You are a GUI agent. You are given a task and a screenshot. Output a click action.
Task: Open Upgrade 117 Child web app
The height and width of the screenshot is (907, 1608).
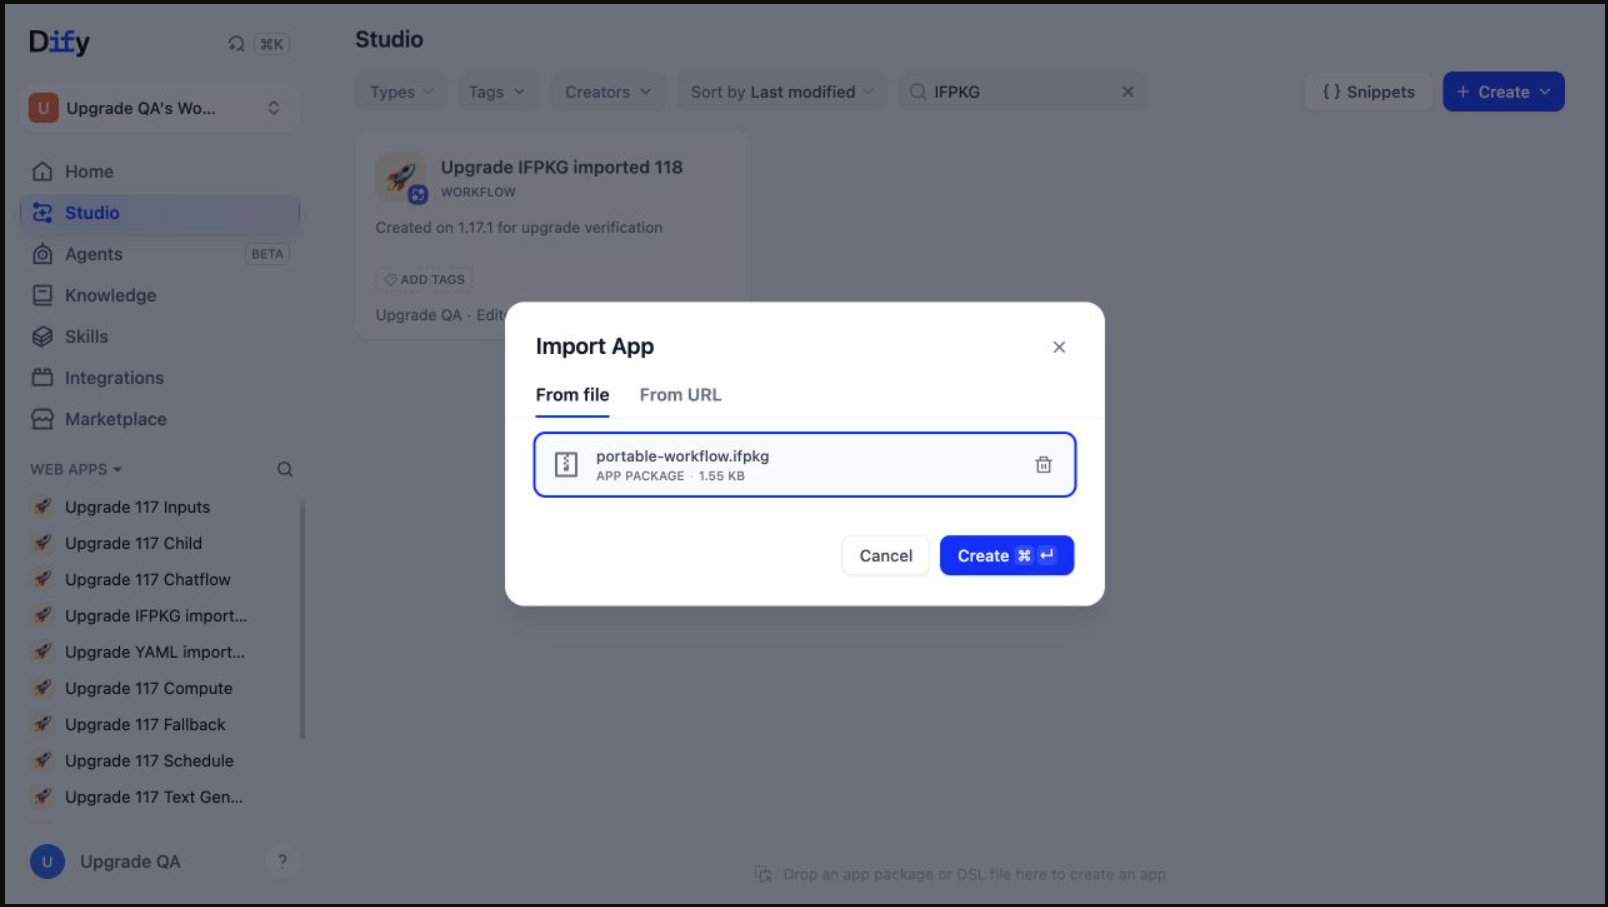pos(160,543)
